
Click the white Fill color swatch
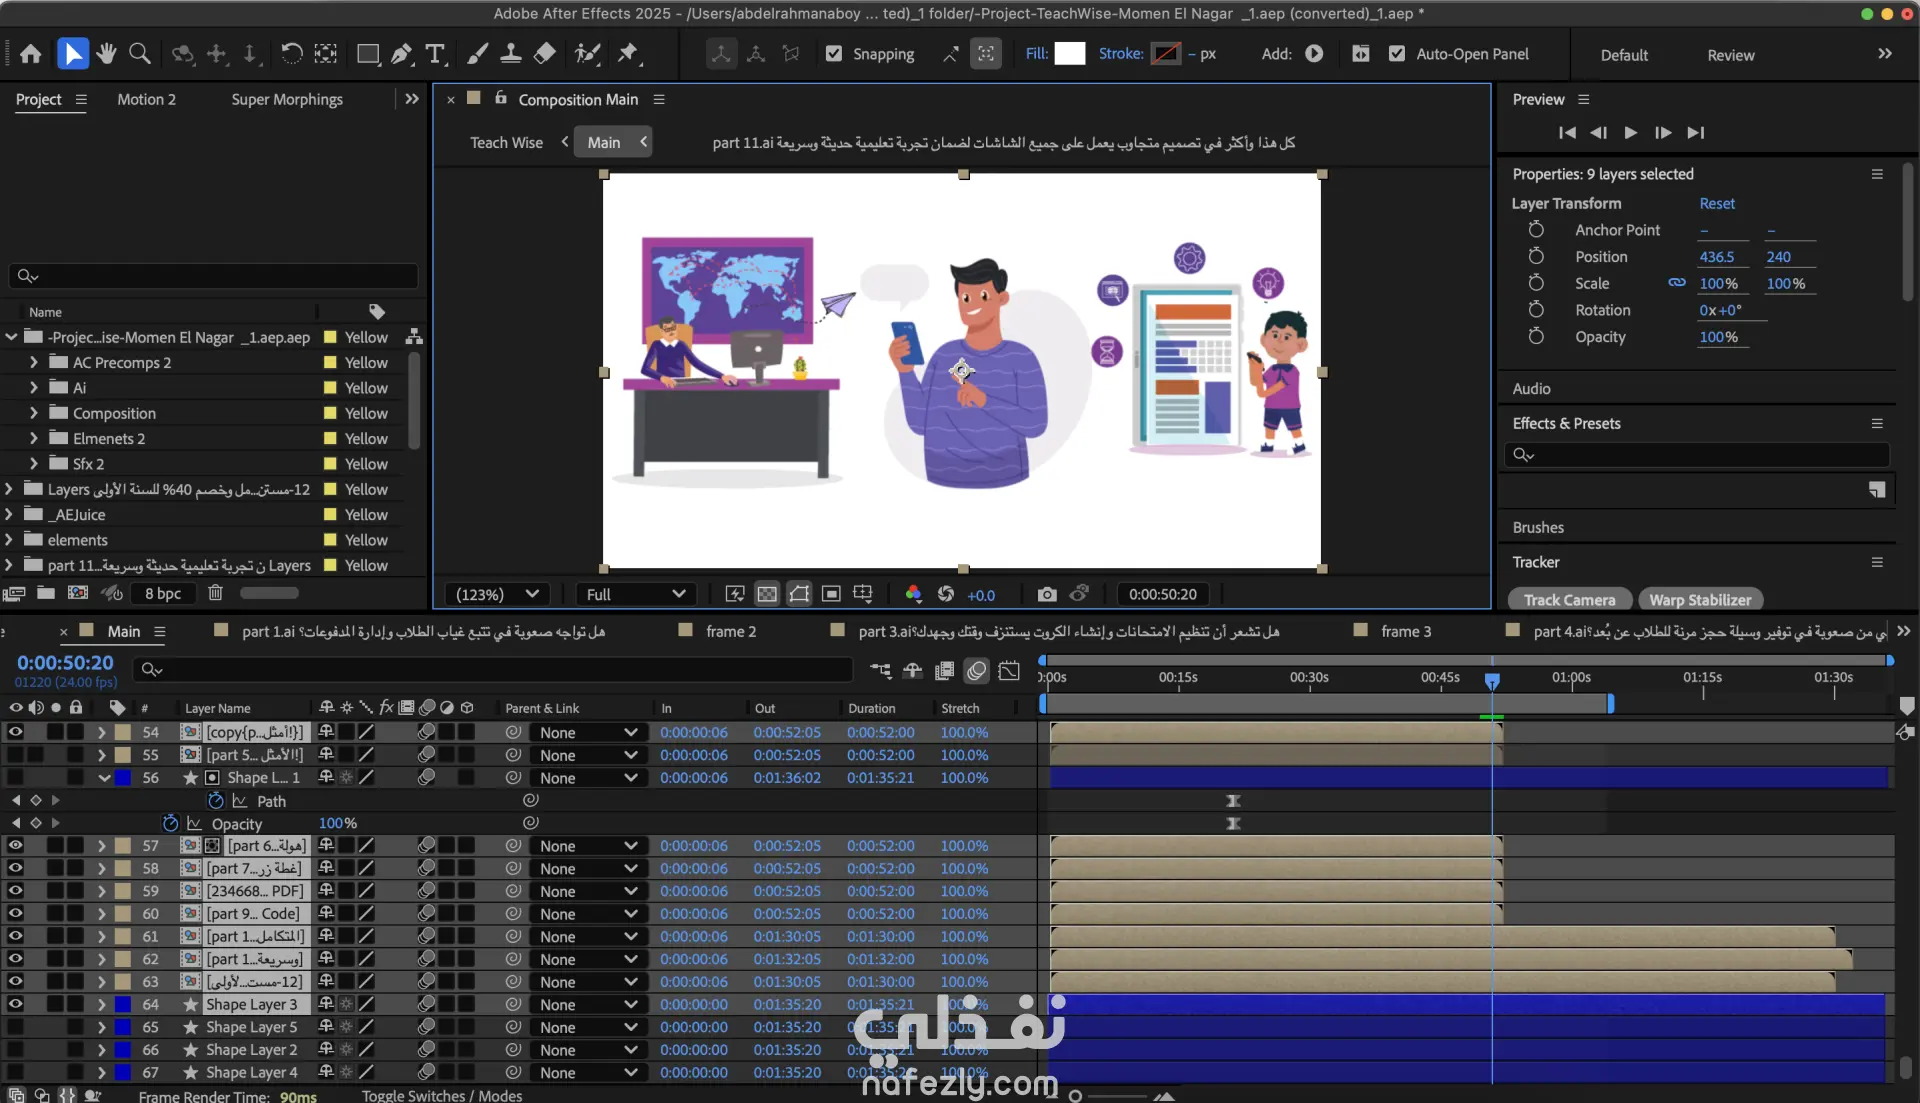(x=1069, y=54)
